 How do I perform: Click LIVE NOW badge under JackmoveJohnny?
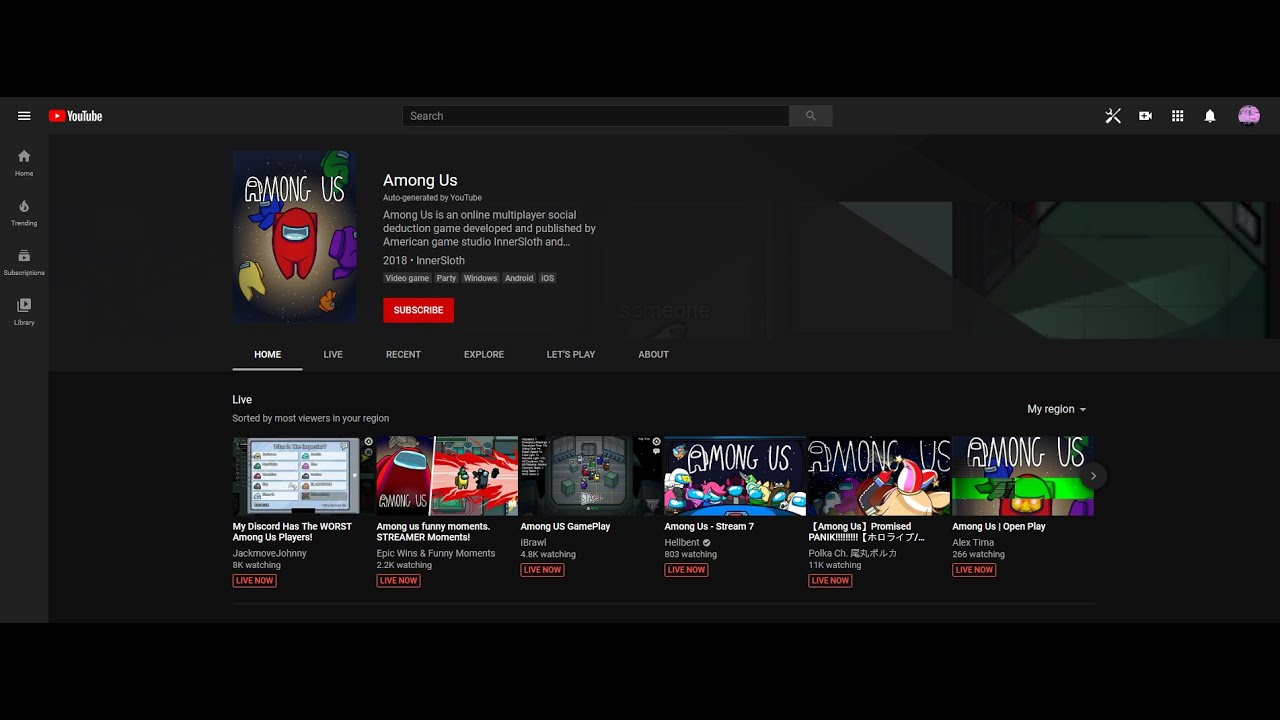[x=254, y=580]
